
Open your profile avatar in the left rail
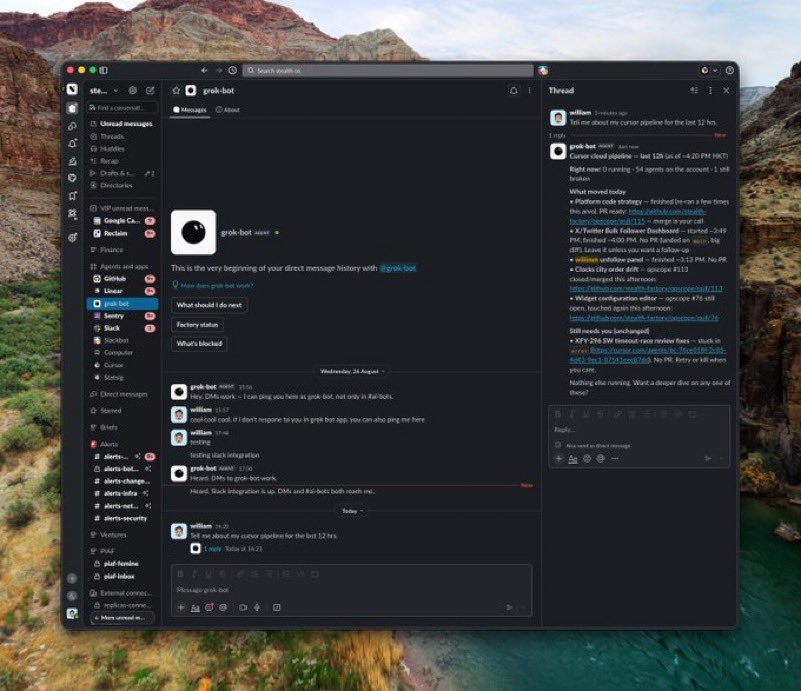[73, 613]
